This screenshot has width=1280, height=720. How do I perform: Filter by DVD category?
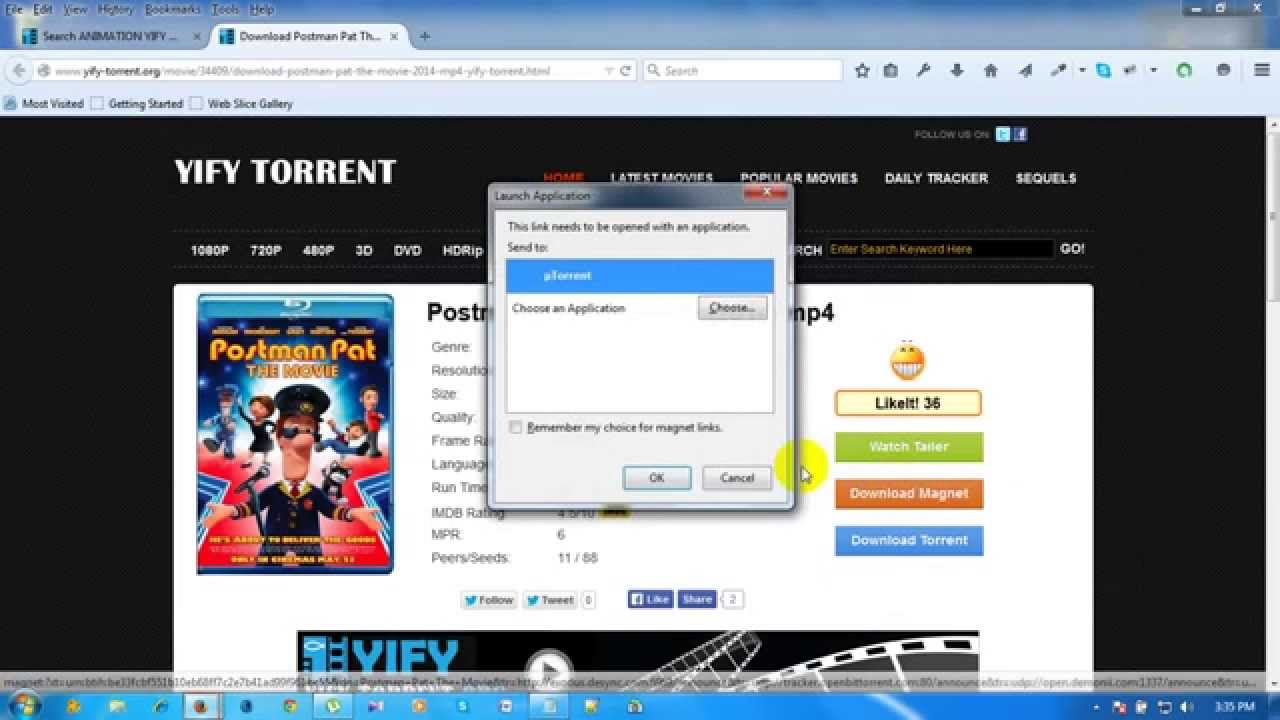point(407,251)
